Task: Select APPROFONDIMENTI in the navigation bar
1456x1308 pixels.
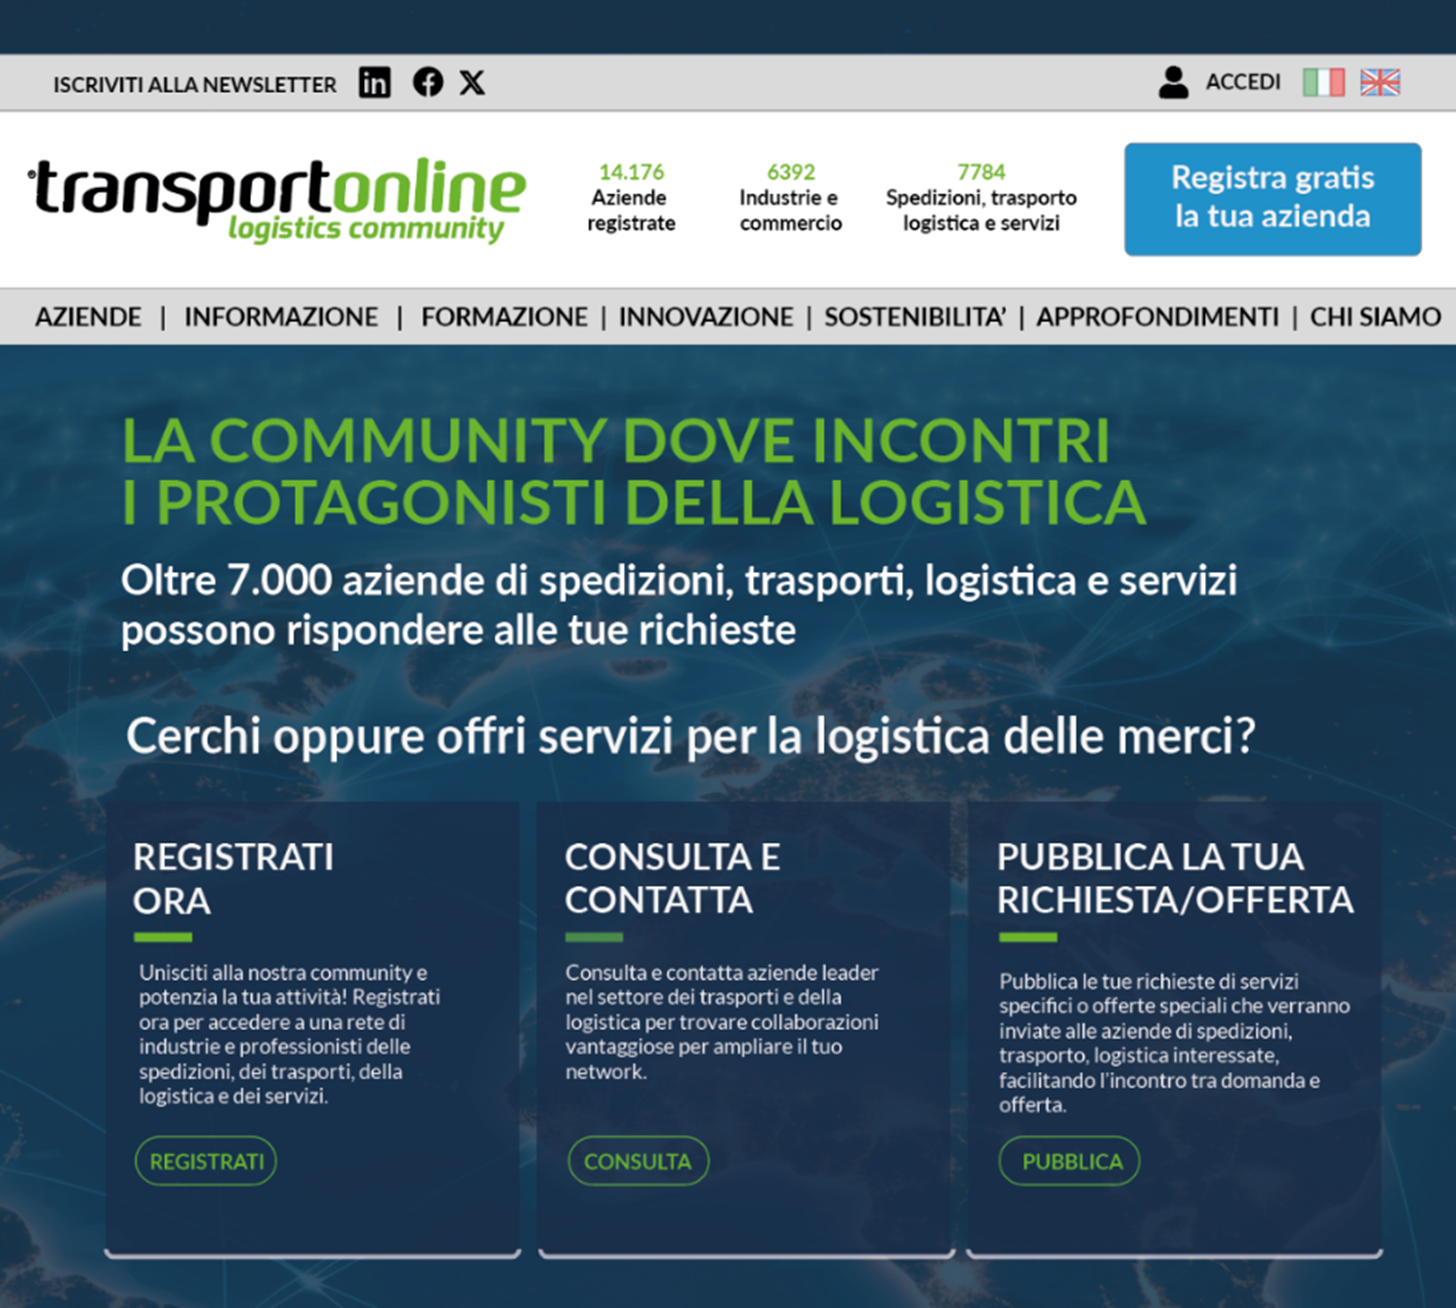Action: (1157, 317)
